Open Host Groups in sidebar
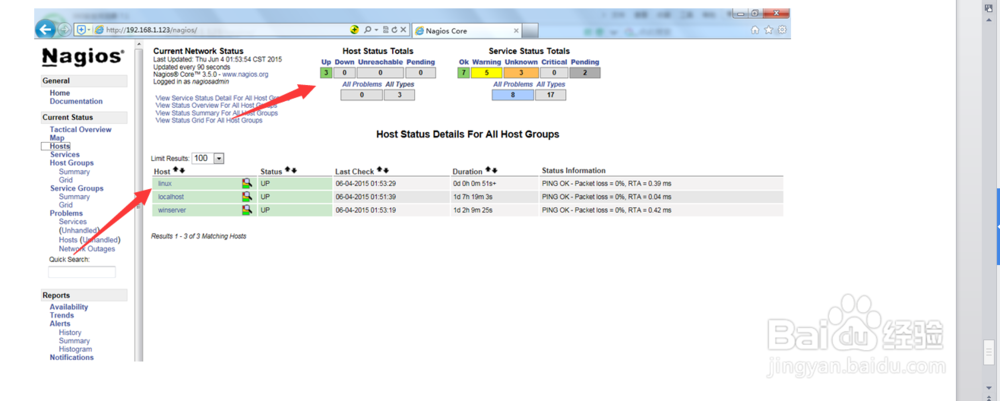 71,163
